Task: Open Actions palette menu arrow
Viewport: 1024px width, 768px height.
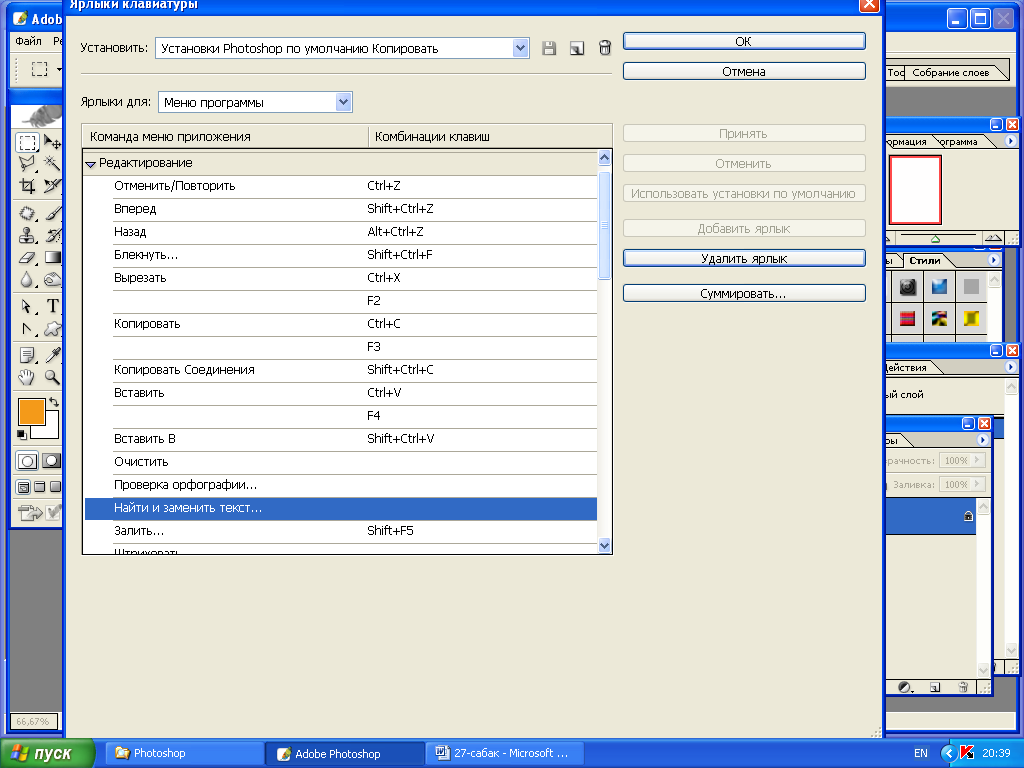Action: (1010, 367)
